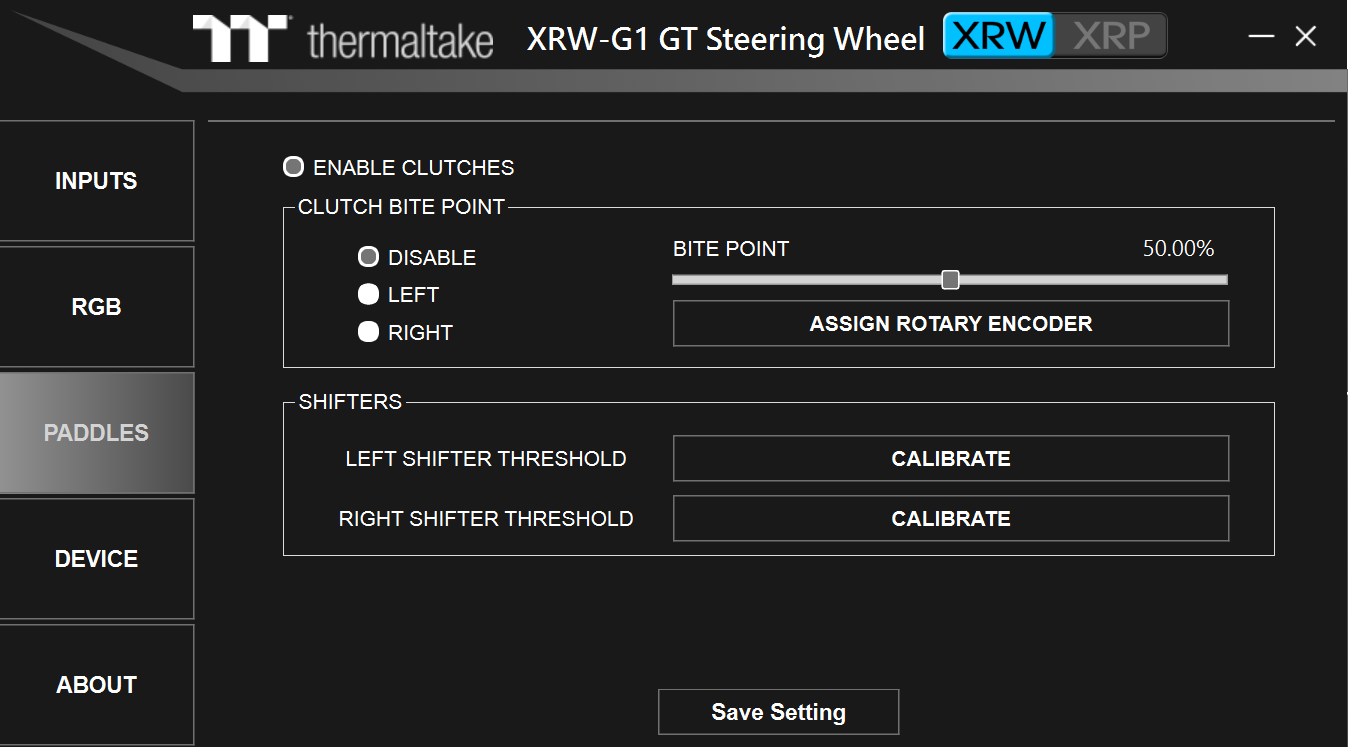Screen dimensions: 1348x747
Task: Choose LEFT clutch bite point
Action: click(x=368, y=293)
